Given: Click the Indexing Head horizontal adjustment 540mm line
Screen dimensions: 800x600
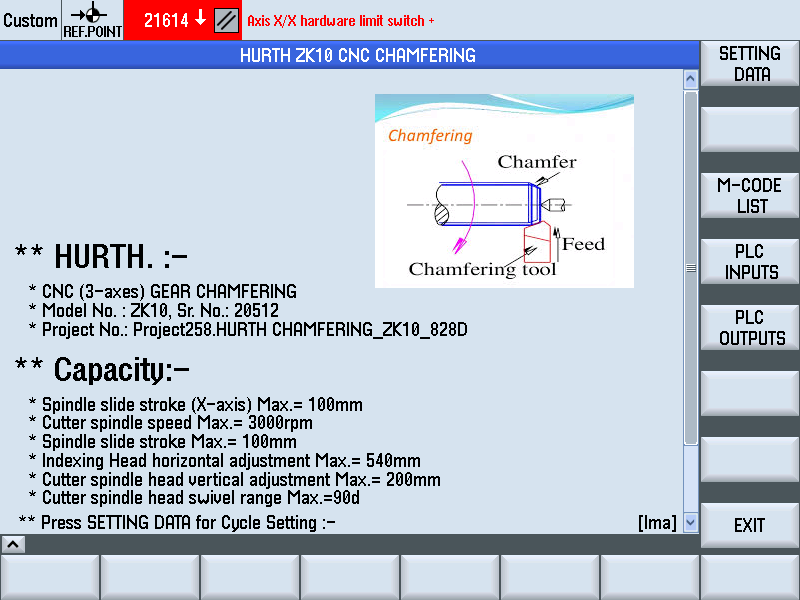Looking at the screenshot, I should point(225,460).
